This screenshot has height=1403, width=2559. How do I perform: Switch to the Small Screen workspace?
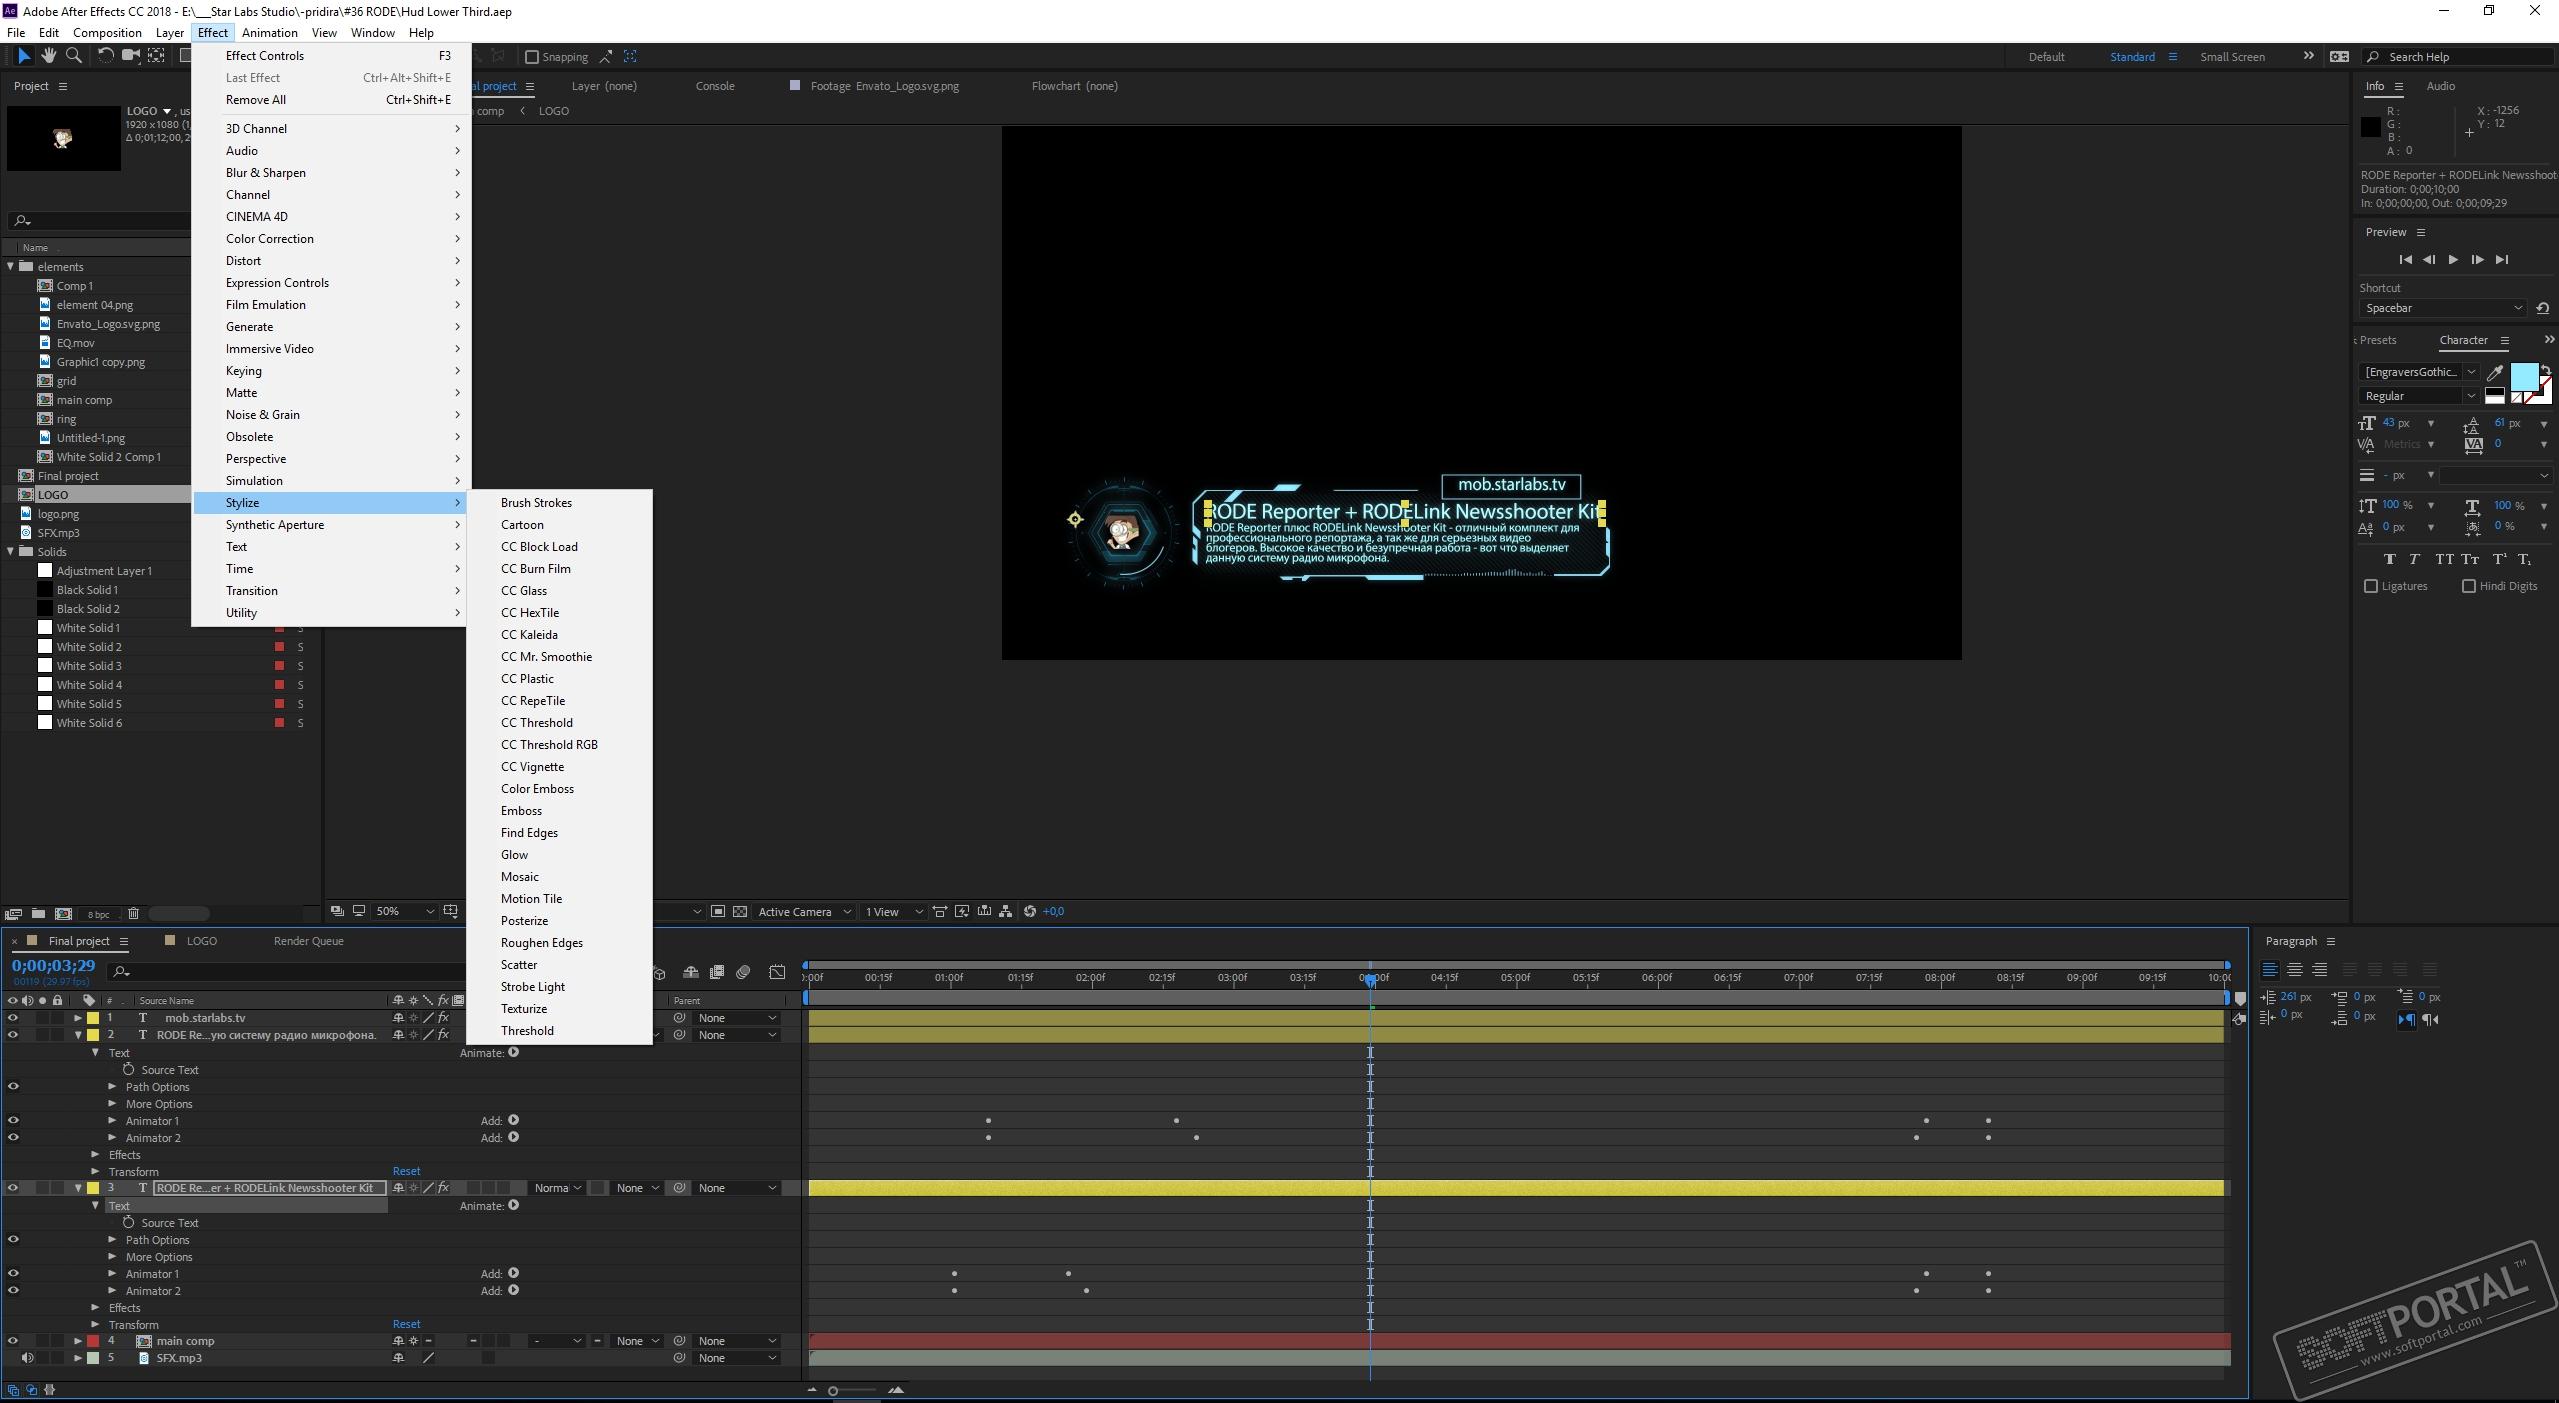pyautogui.click(x=2232, y=57)
